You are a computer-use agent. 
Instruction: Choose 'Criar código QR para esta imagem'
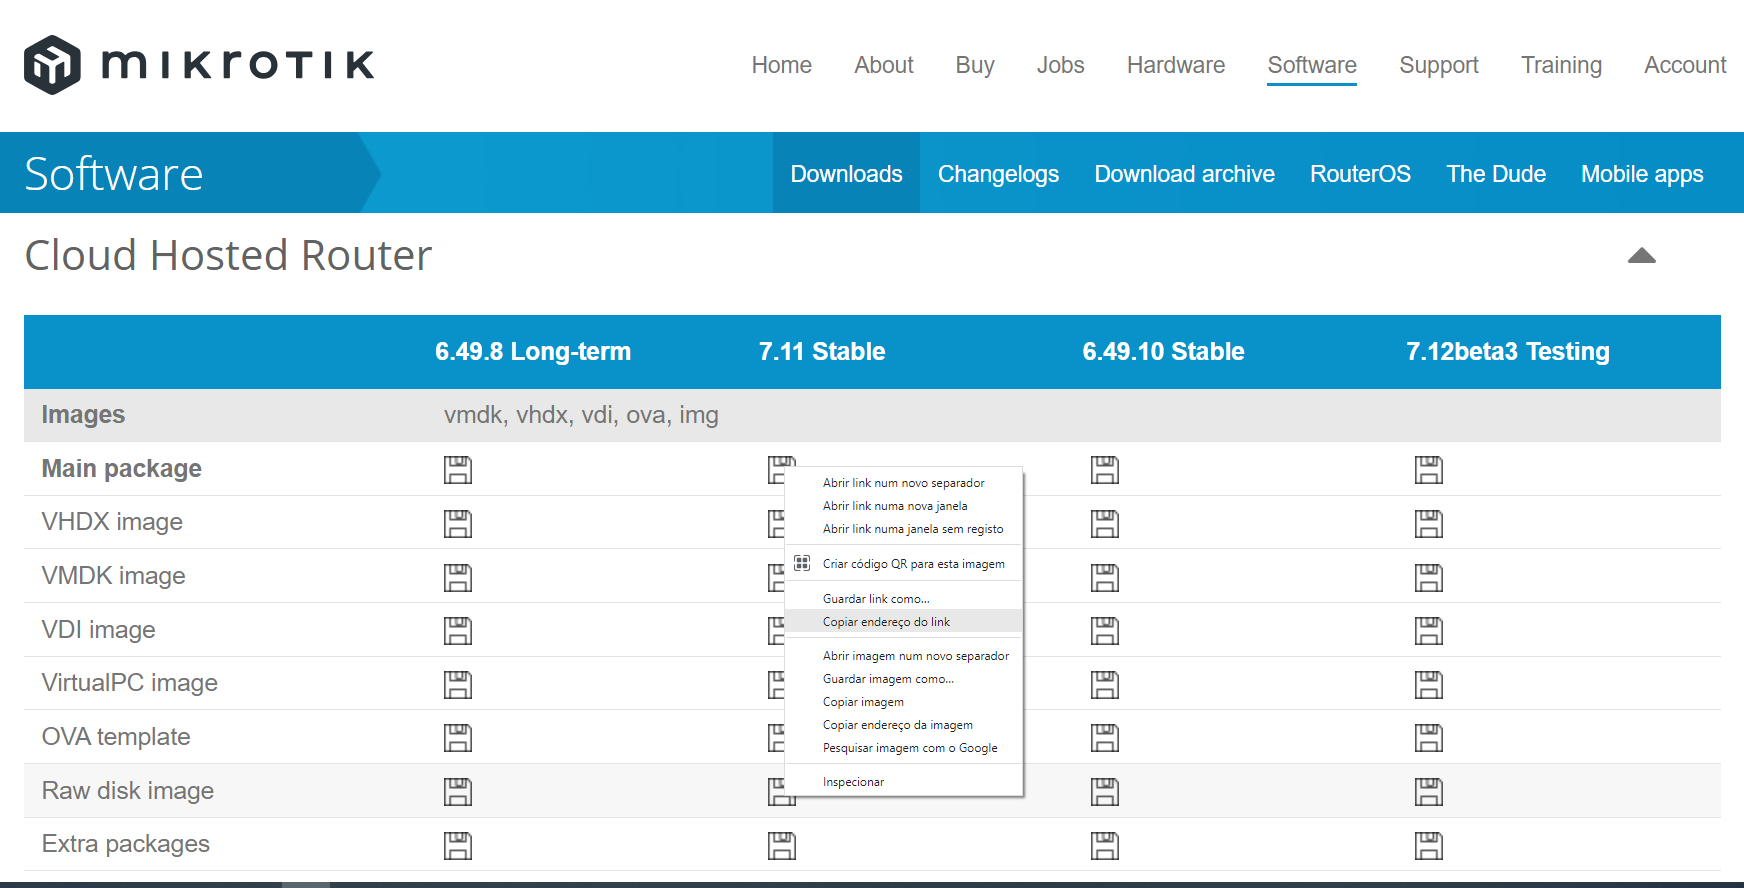coord(904,564)
